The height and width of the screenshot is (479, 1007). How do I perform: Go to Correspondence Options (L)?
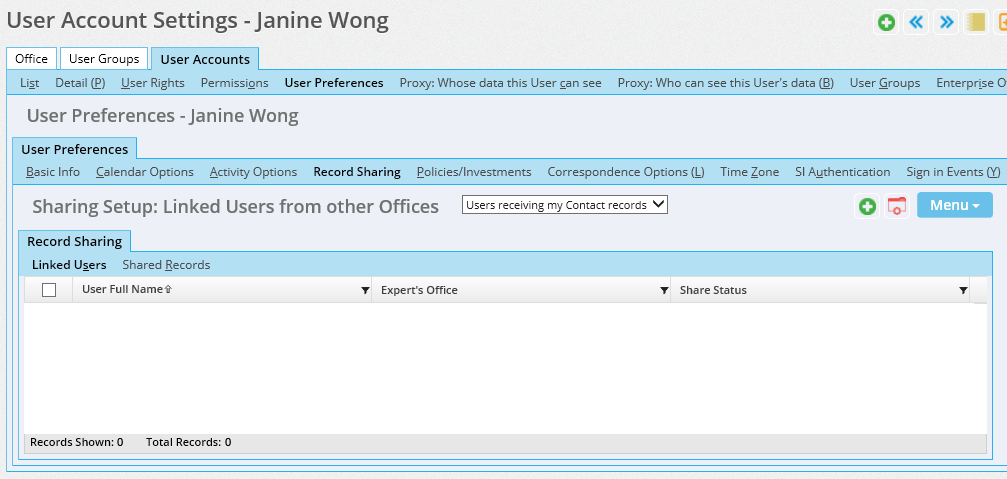626,172
